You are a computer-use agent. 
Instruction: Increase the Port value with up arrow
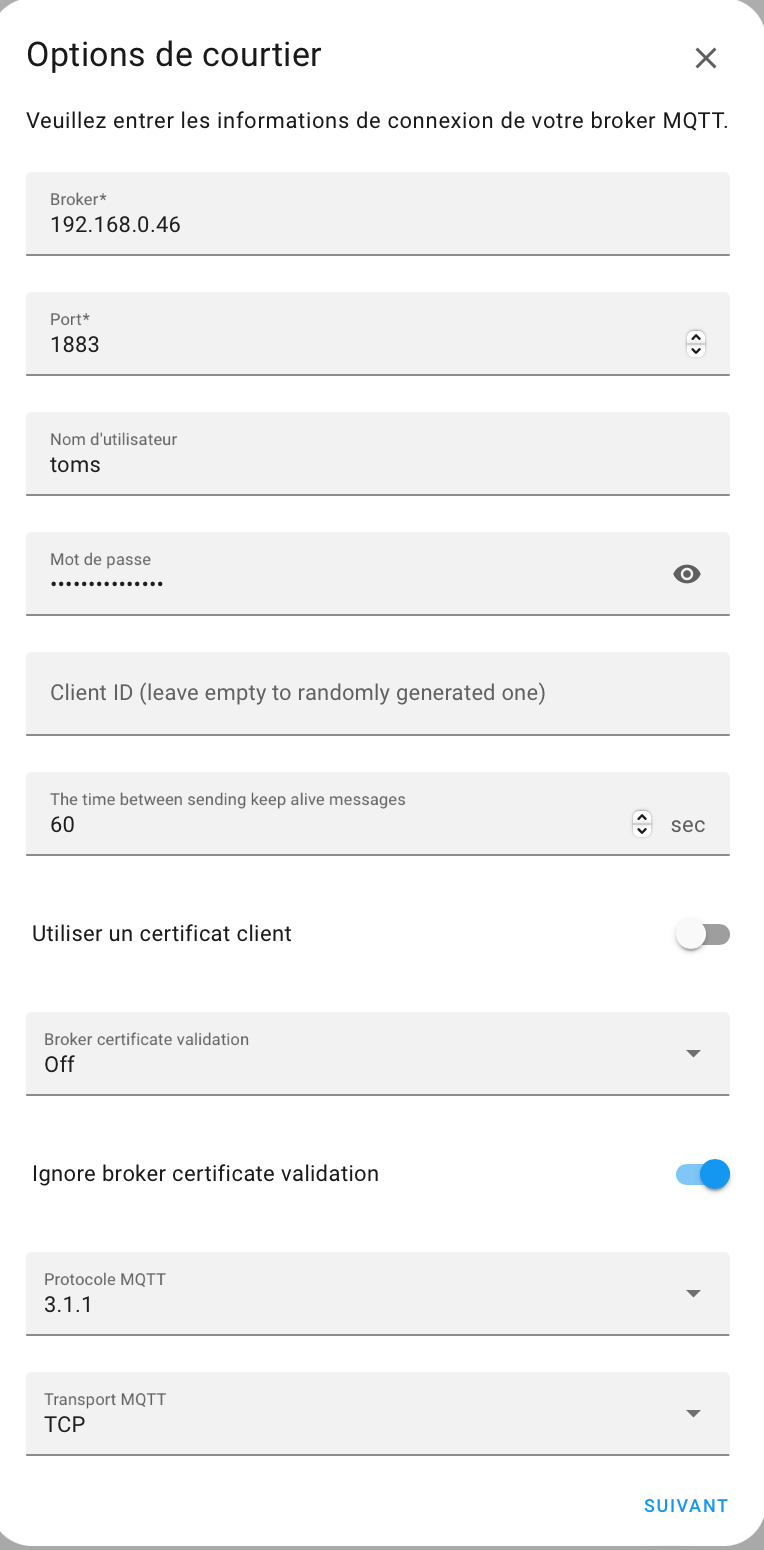coord(697,337)
